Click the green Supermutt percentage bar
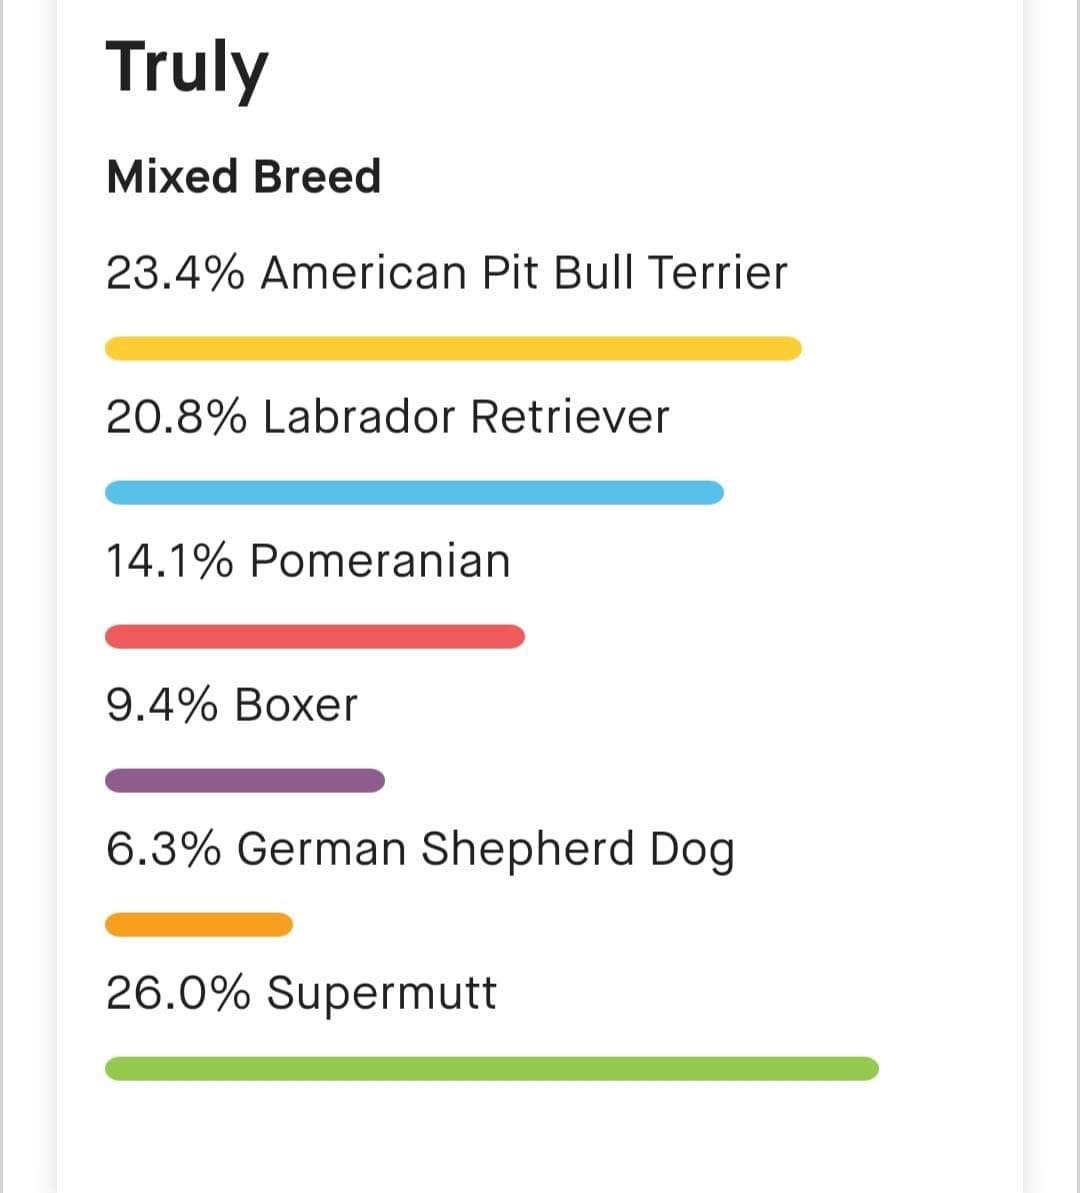The width and height of the screenshot is (1080, 1193). (492, 1068)
